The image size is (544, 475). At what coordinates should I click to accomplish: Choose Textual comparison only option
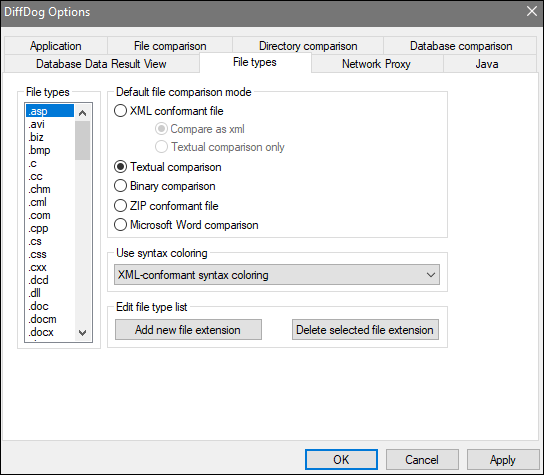220,147
